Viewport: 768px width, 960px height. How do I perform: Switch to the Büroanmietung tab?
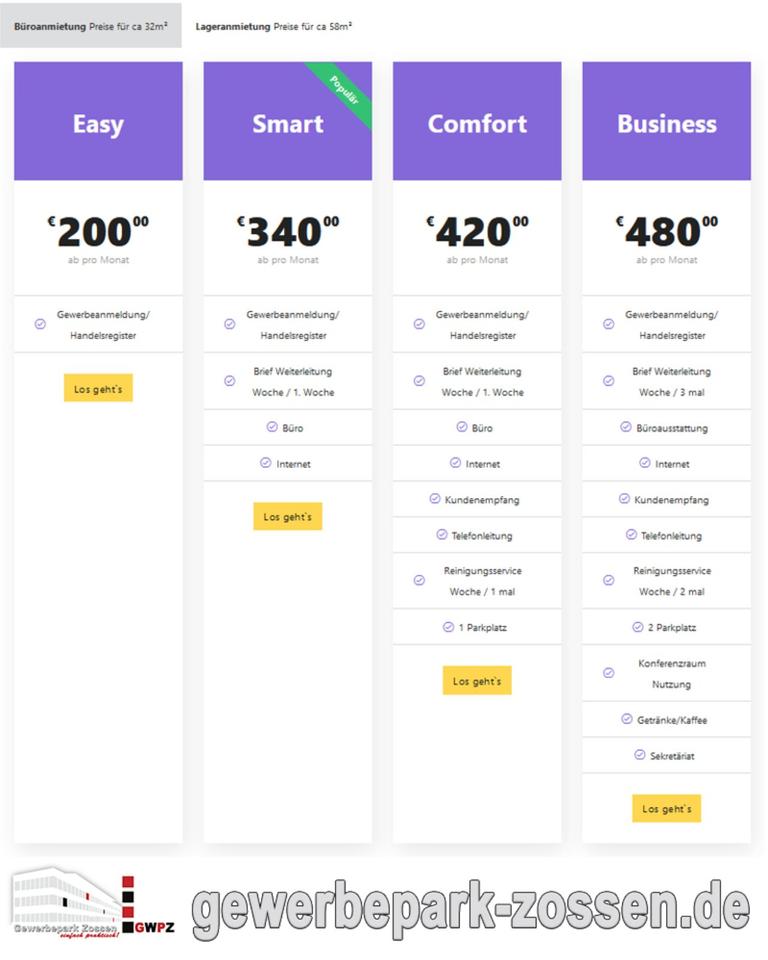click(91, 26)
